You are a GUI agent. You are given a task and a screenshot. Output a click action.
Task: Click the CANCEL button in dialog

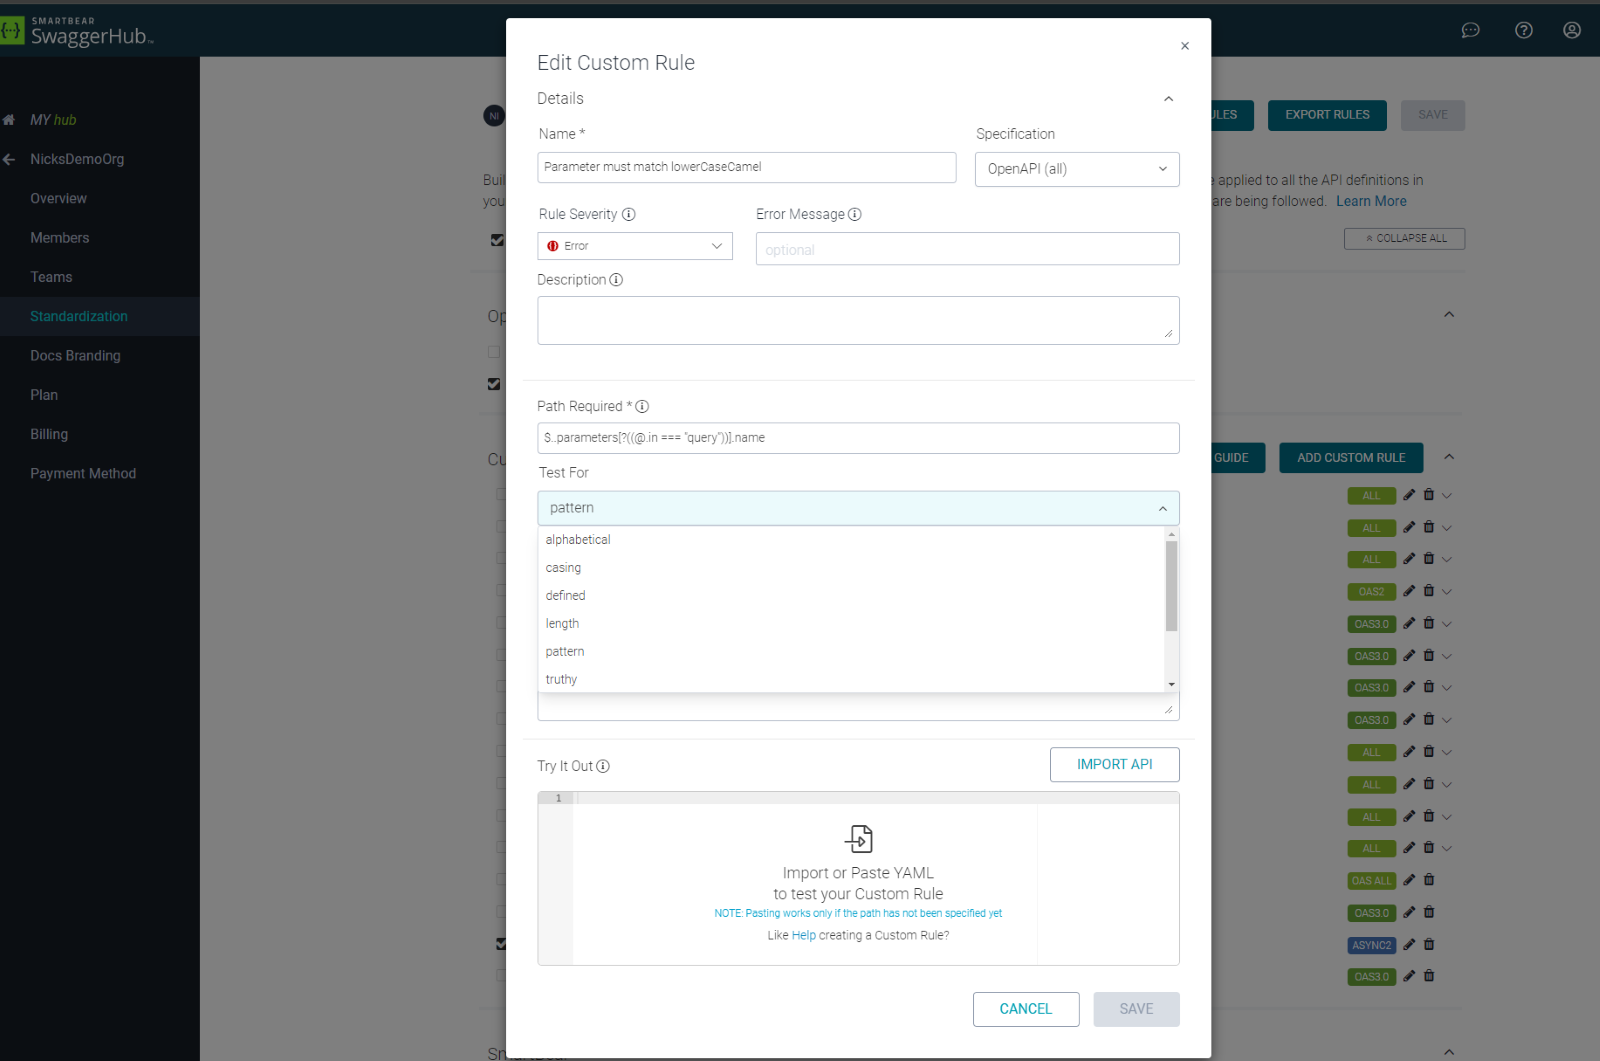[x=1025, y=1009]
